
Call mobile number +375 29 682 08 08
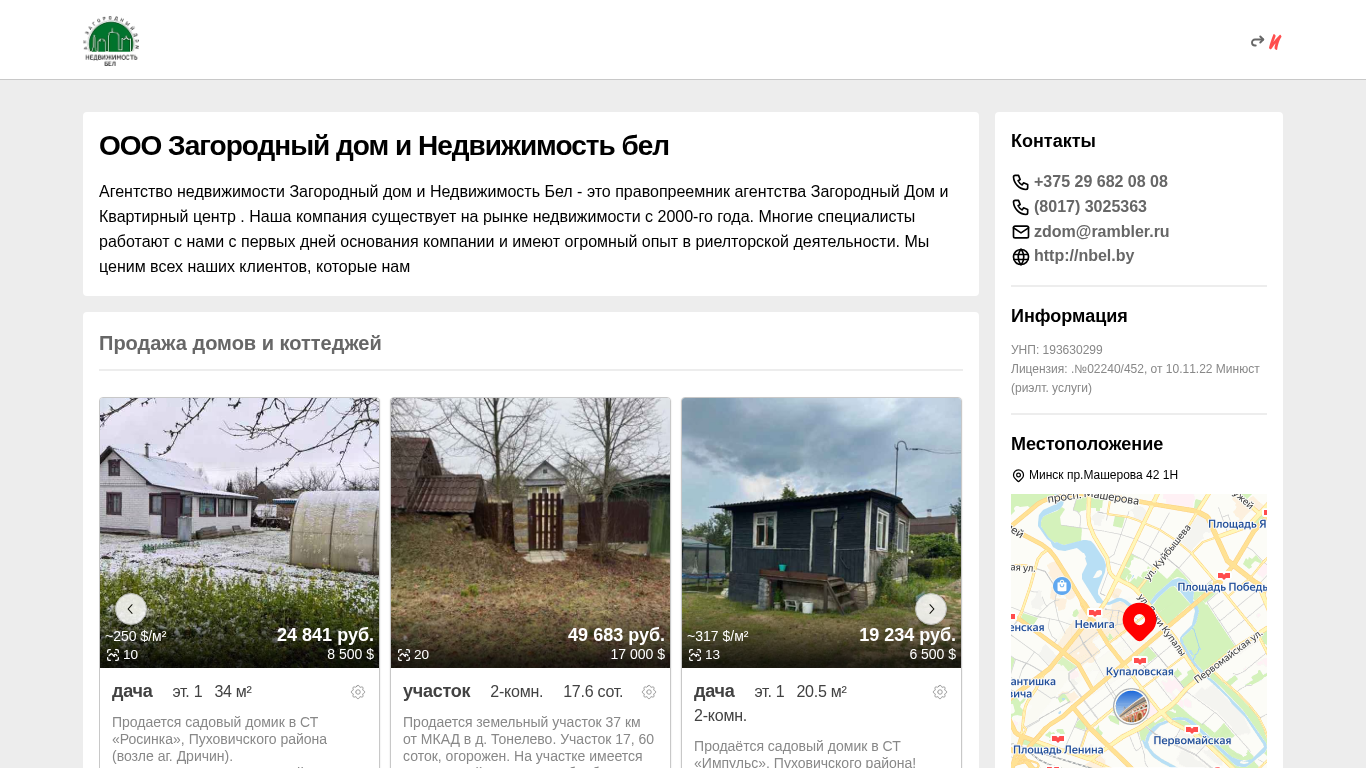click(x=1100, y=182)
